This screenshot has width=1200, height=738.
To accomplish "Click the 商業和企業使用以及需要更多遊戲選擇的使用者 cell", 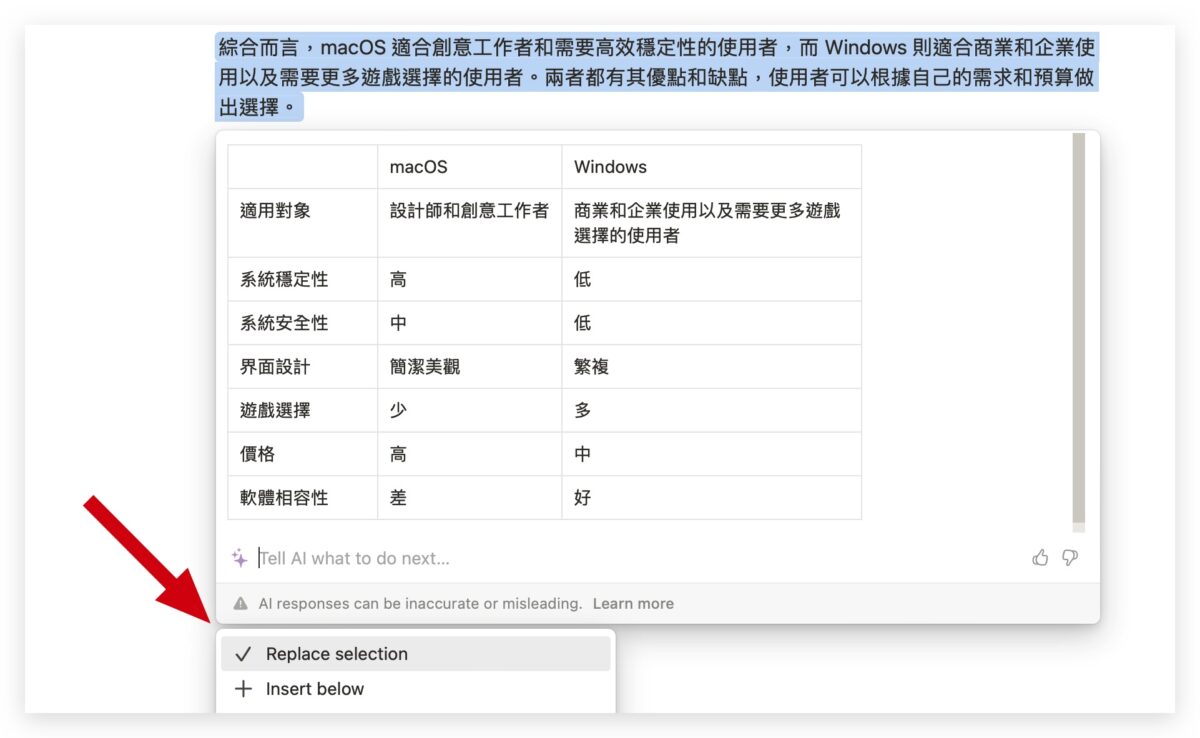I will pos(712,223).
